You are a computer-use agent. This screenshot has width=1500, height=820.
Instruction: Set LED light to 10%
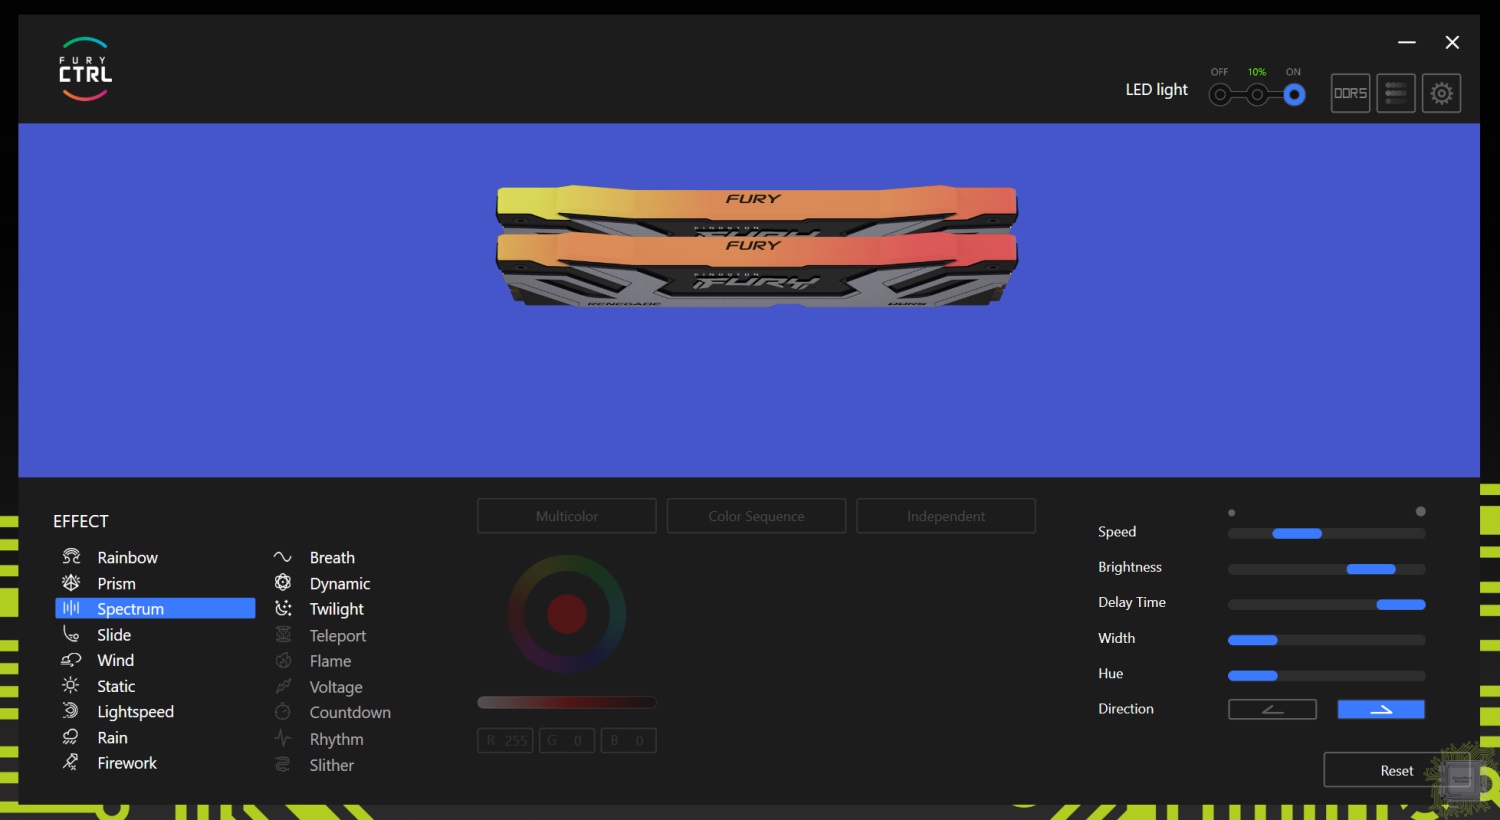1257,95
